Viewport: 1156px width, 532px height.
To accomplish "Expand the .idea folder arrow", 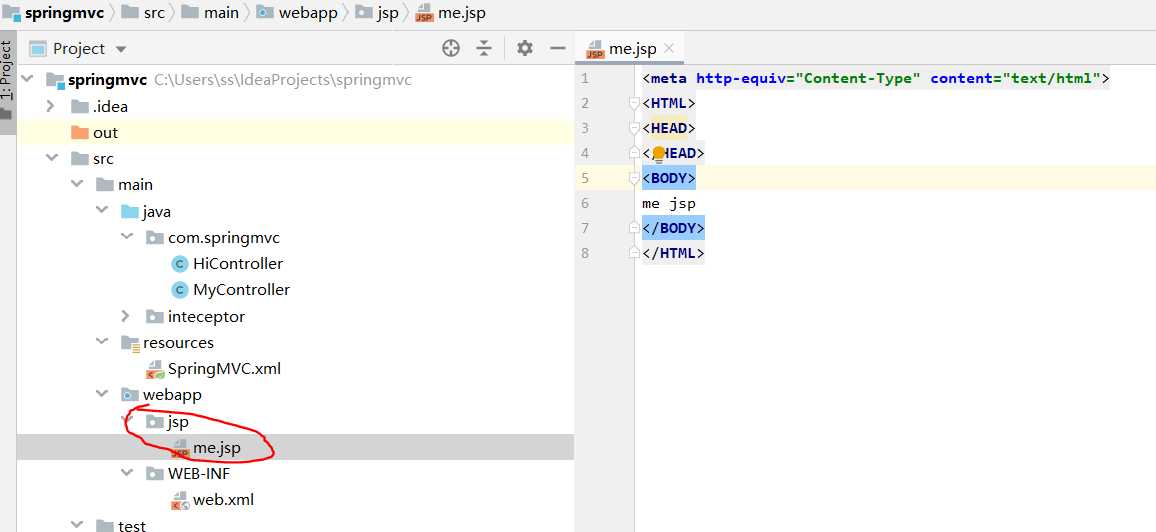I will click(51, 106).
